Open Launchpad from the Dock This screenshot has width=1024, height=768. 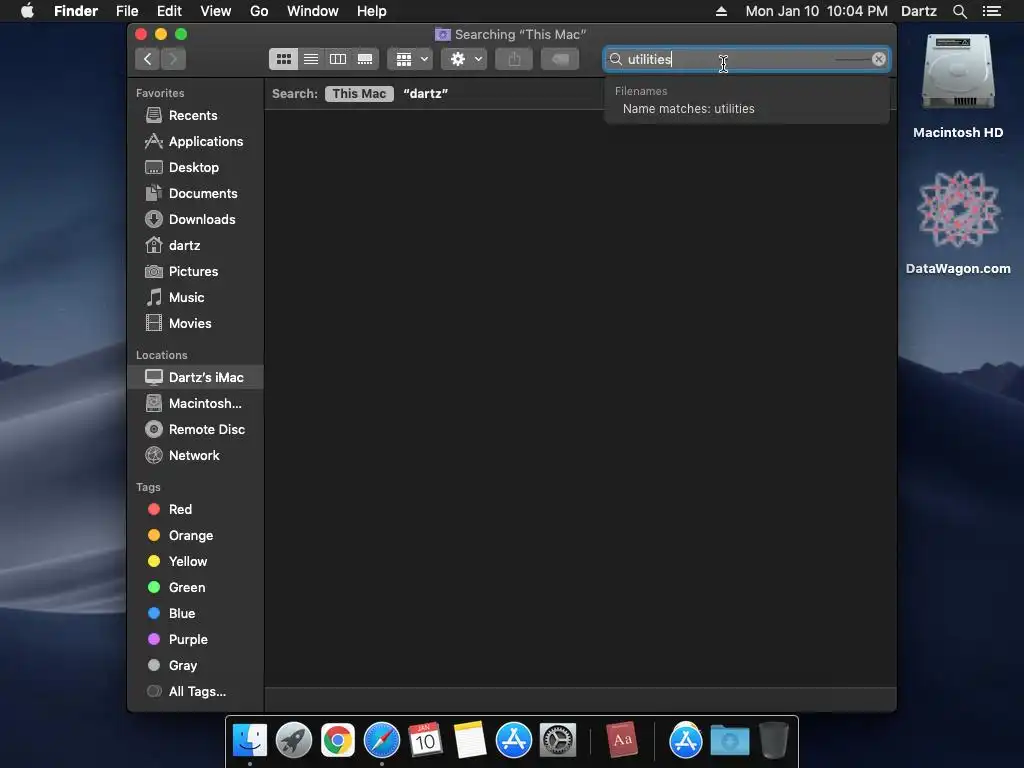click(x=294, y=741)
